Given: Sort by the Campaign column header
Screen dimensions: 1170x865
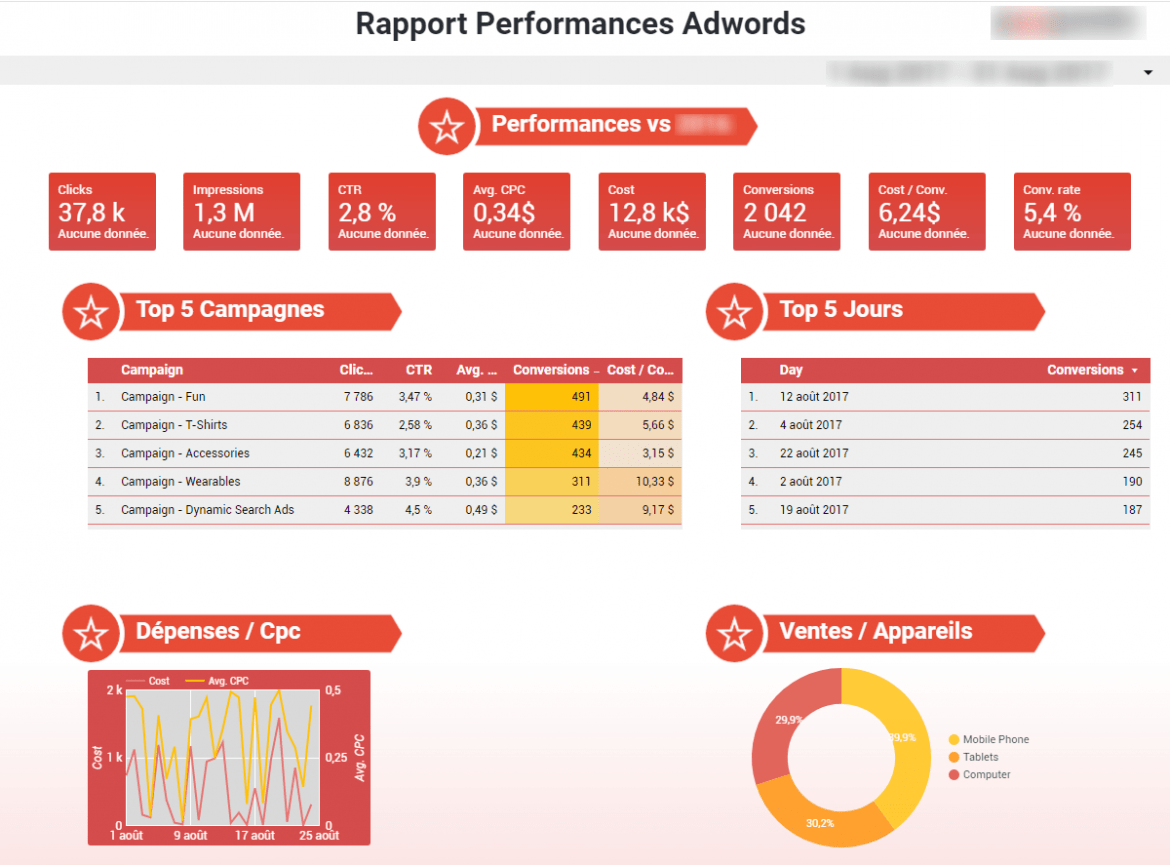Looking at the screenshot, I should [x=152, y=370].
